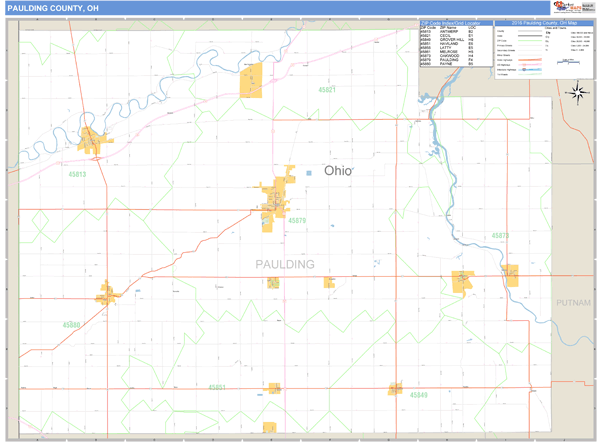Click the blue square marker beside Ohio

(309, 173)
